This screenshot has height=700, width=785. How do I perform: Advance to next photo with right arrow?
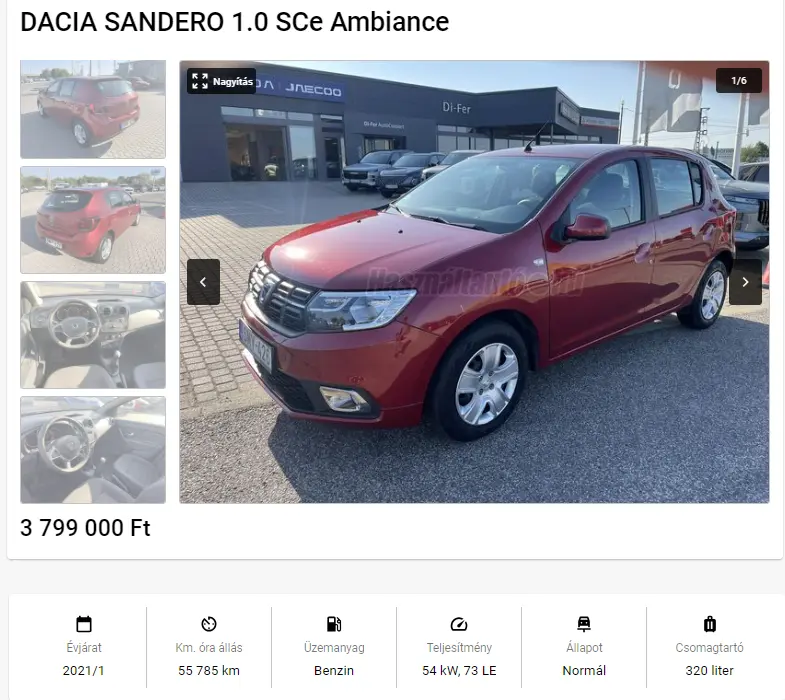click(745, 282)
